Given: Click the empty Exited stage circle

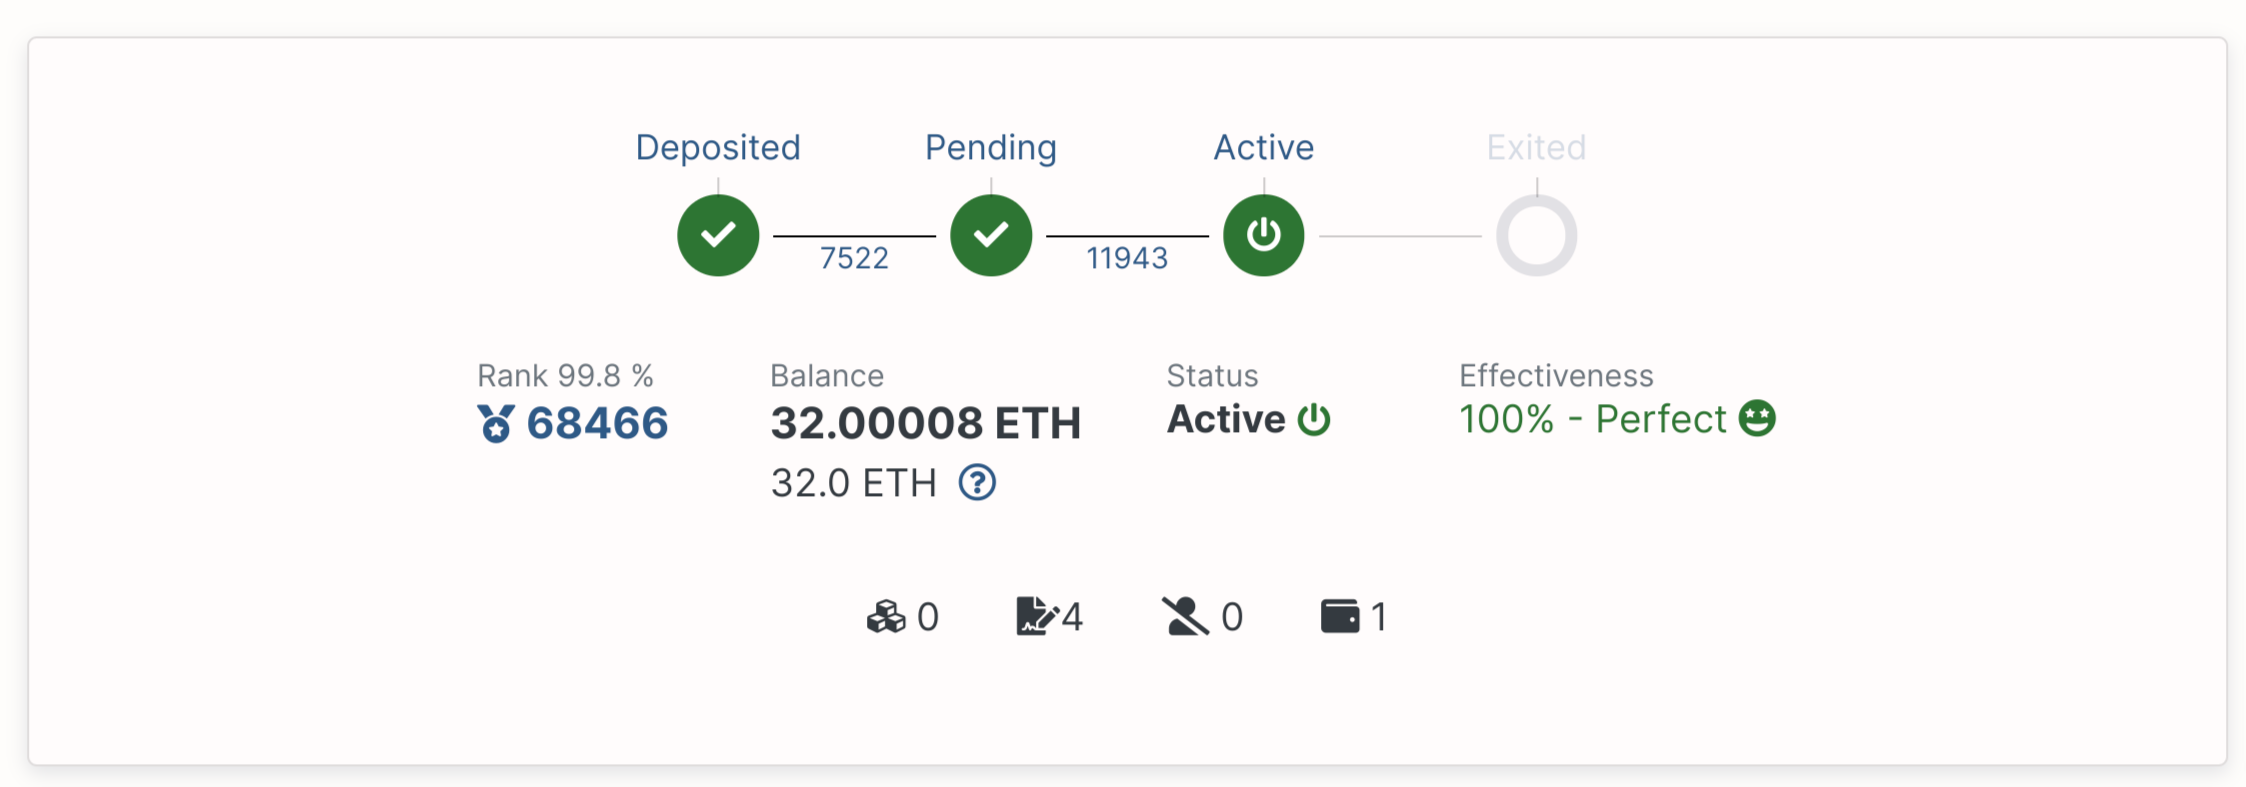Looking at the screenshot, I should pyautogui.click(x=1537, y=235).
